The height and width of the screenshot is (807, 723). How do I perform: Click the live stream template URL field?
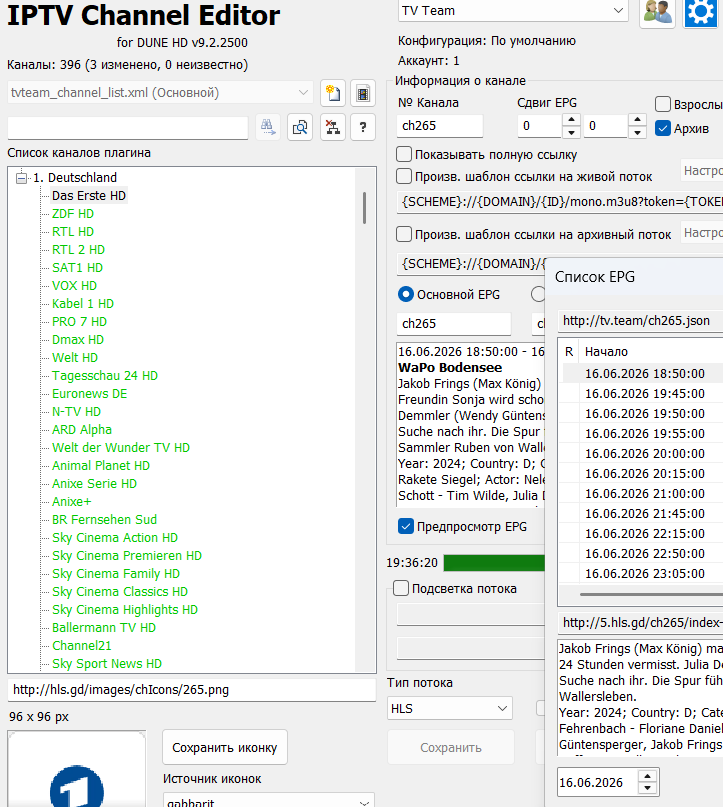560,202
